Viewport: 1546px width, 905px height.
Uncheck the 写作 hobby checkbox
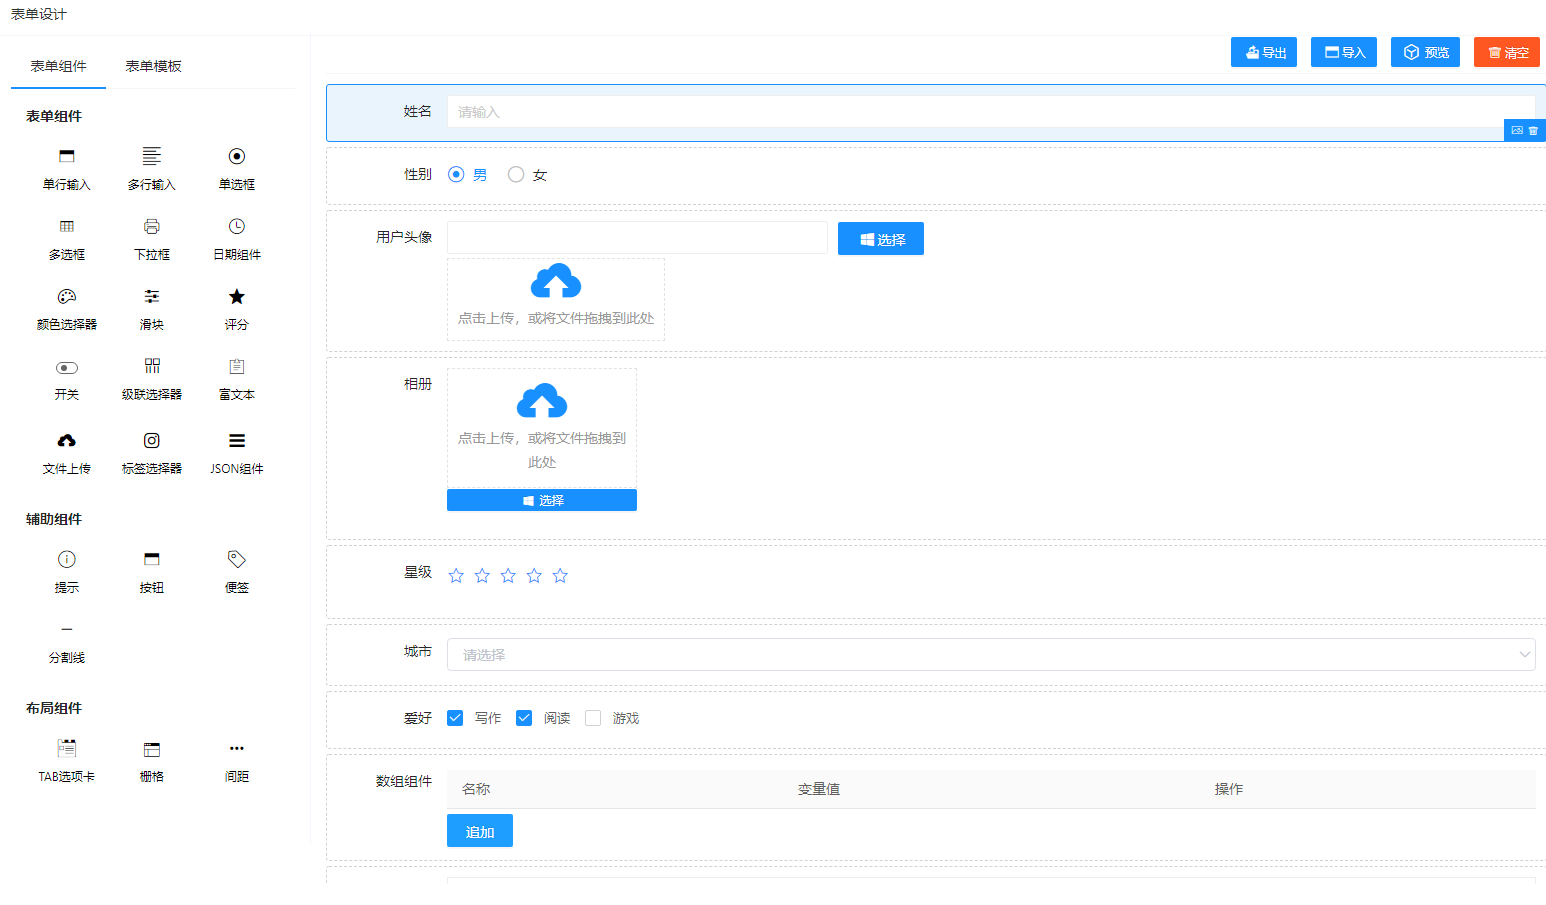455,718
